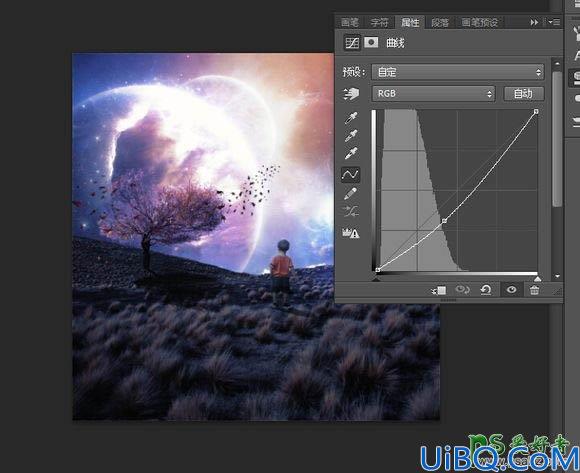
Task: Reset adjustment to defaults
Action: 486,290
